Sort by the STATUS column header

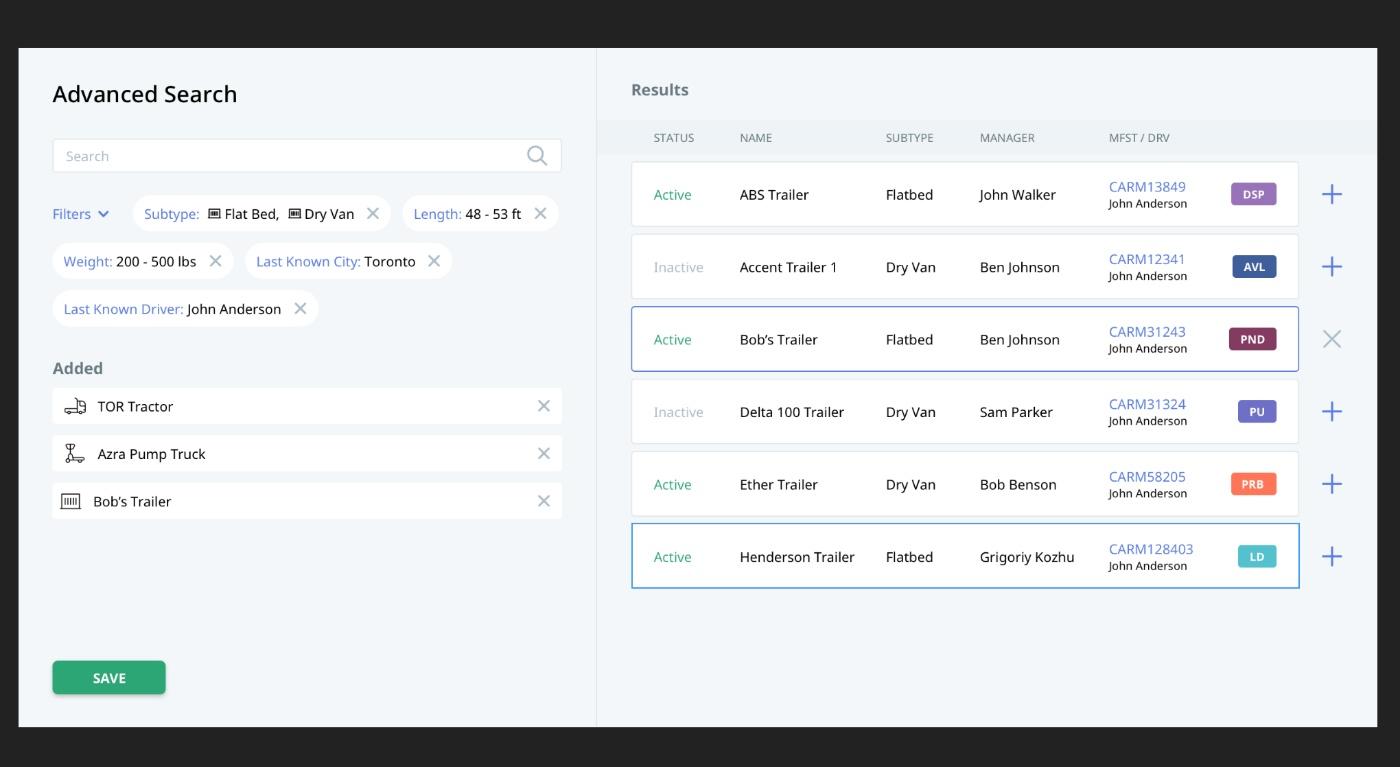(x=673, y=138)
